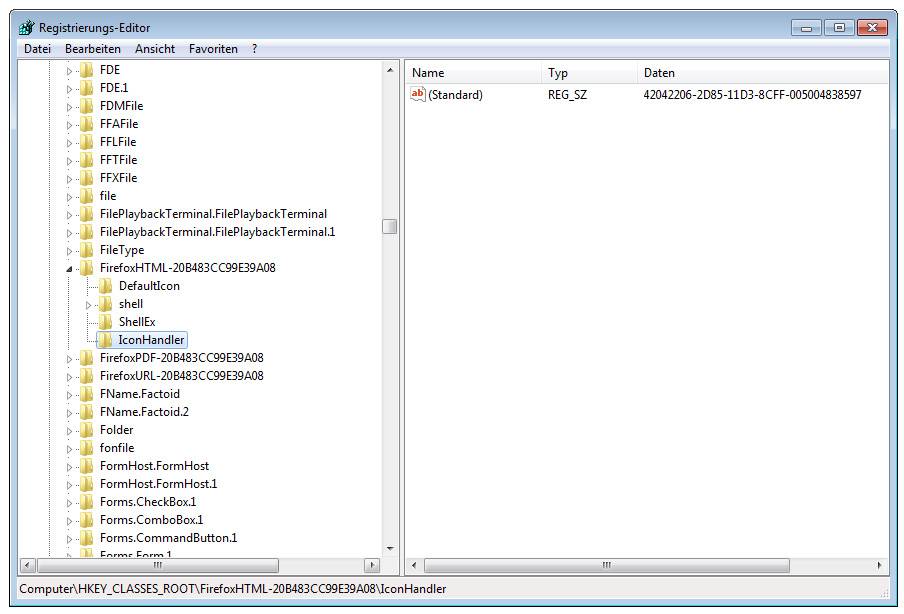Image resolution: width=904 pixels, height=614 pixels.
Task: Select the FileType folder icon
Action: pos(87,250)
